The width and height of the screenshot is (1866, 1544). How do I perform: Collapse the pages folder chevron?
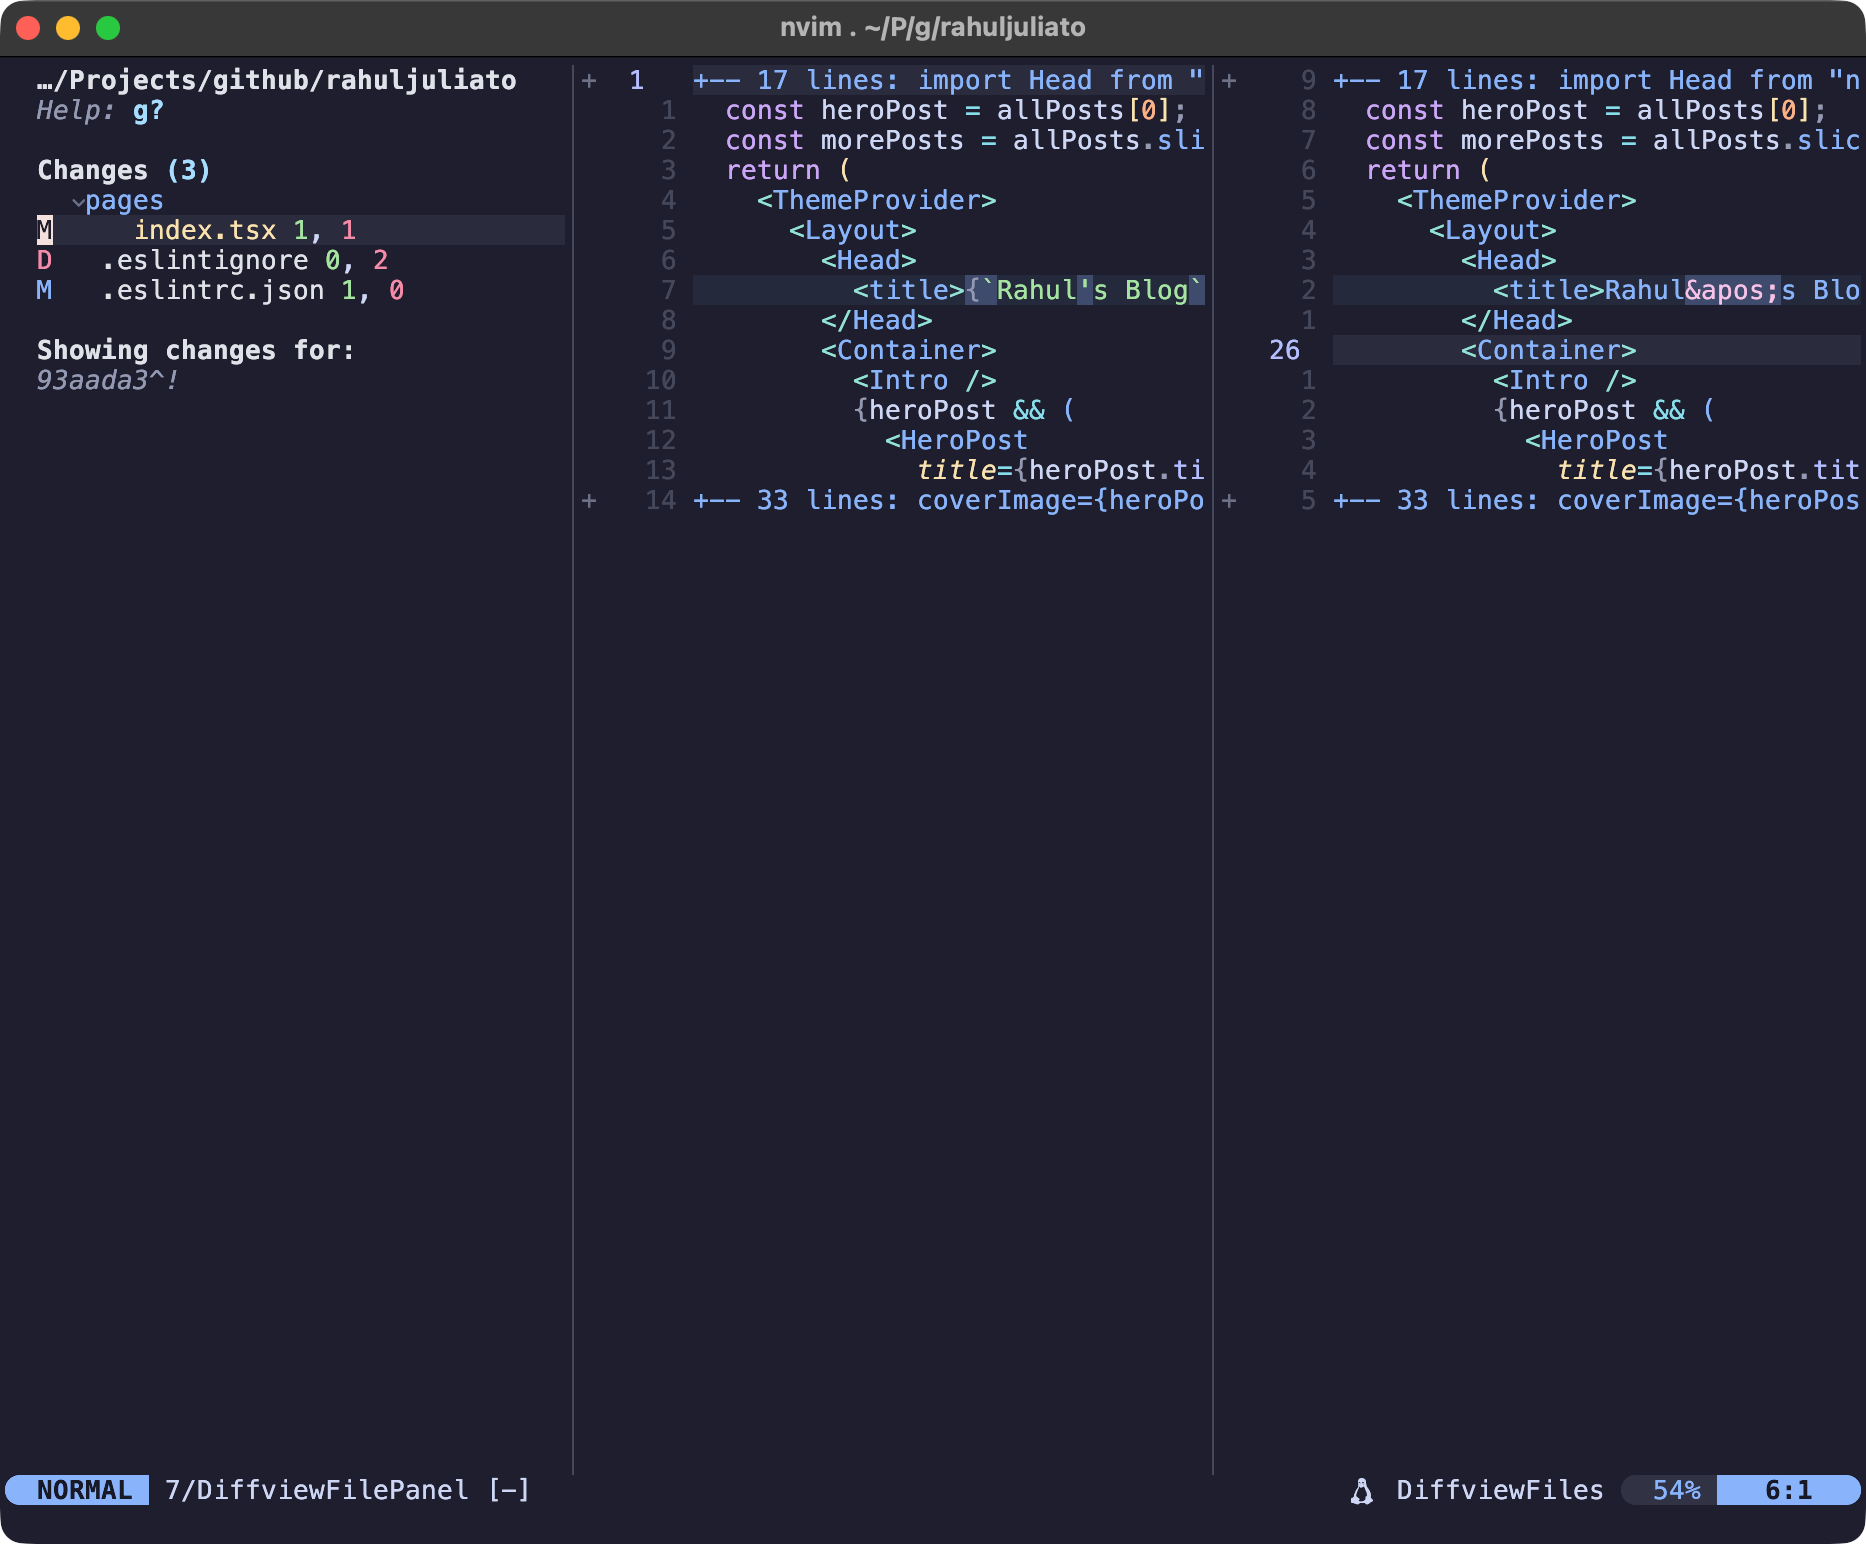[x=77, y=201]
